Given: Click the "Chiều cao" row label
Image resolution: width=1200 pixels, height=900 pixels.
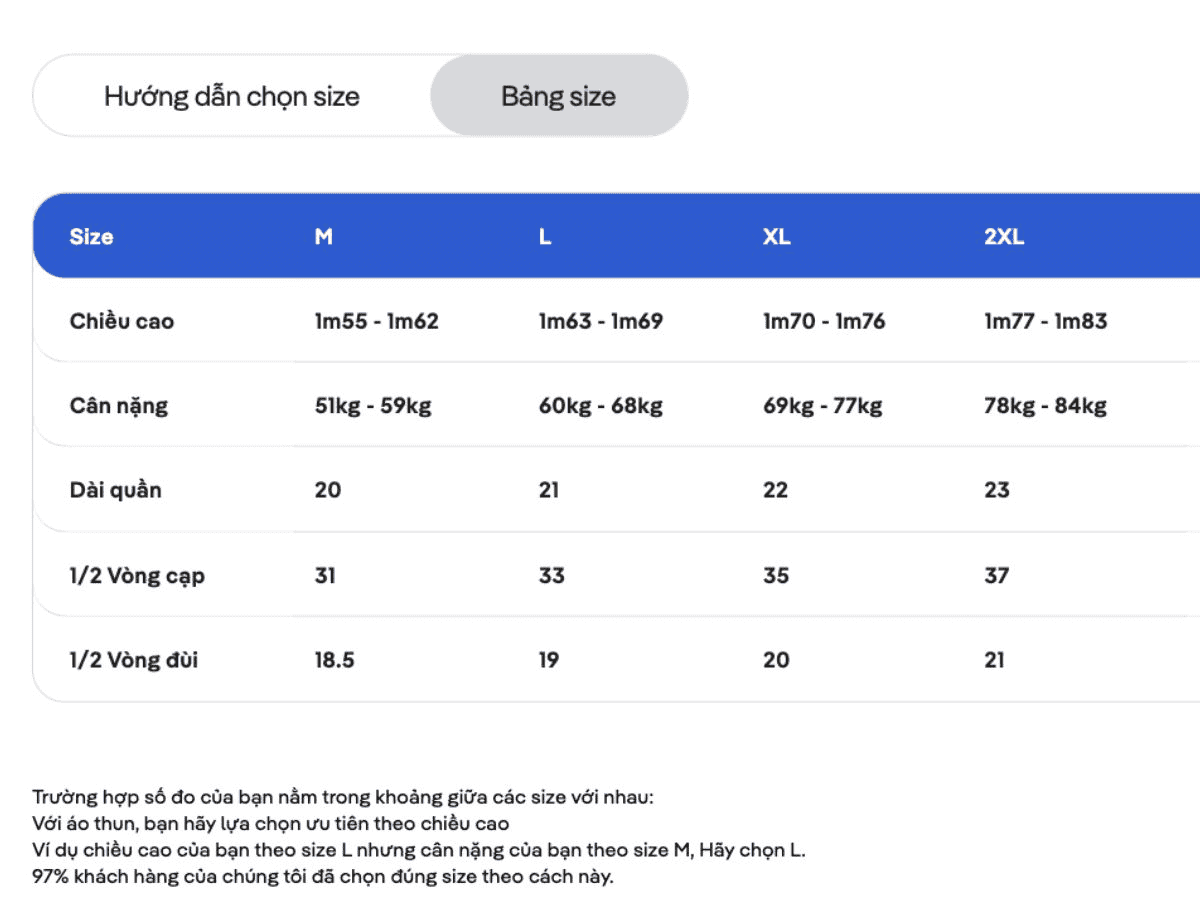Looking at the screenshot, I should click(121, 321).
